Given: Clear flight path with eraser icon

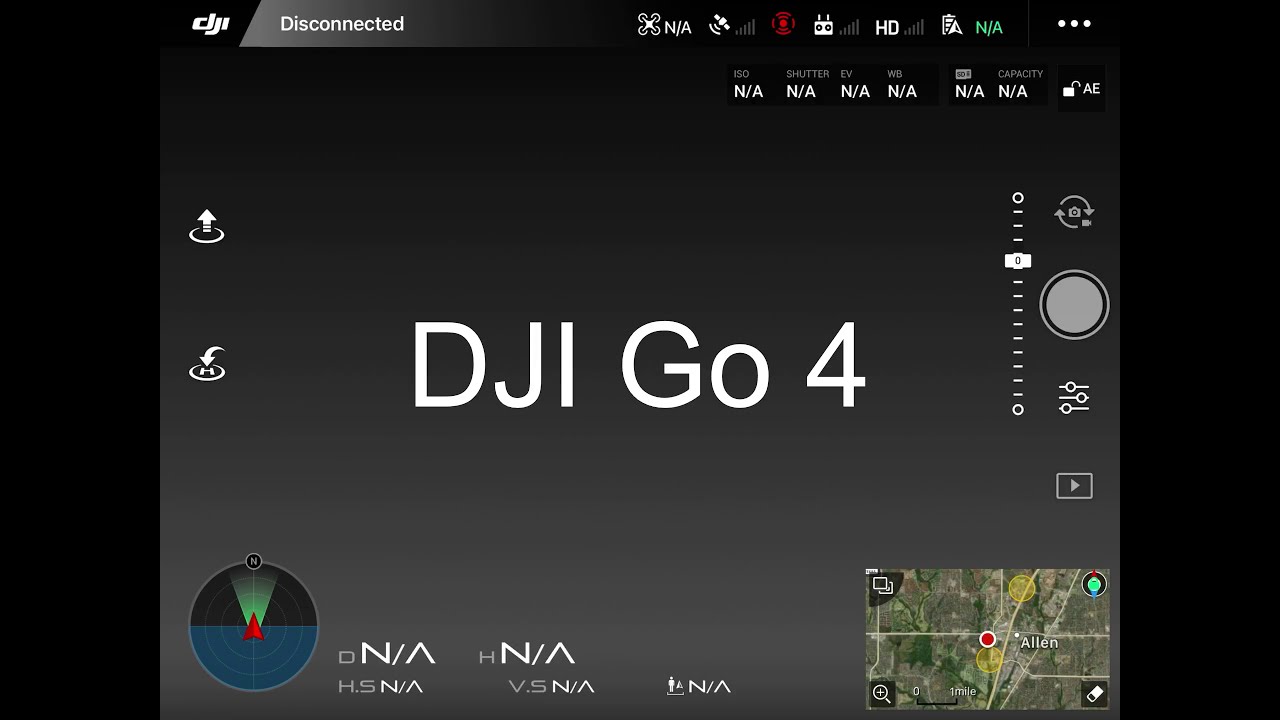Looking at the screenshot, I should click(1094, 693).
